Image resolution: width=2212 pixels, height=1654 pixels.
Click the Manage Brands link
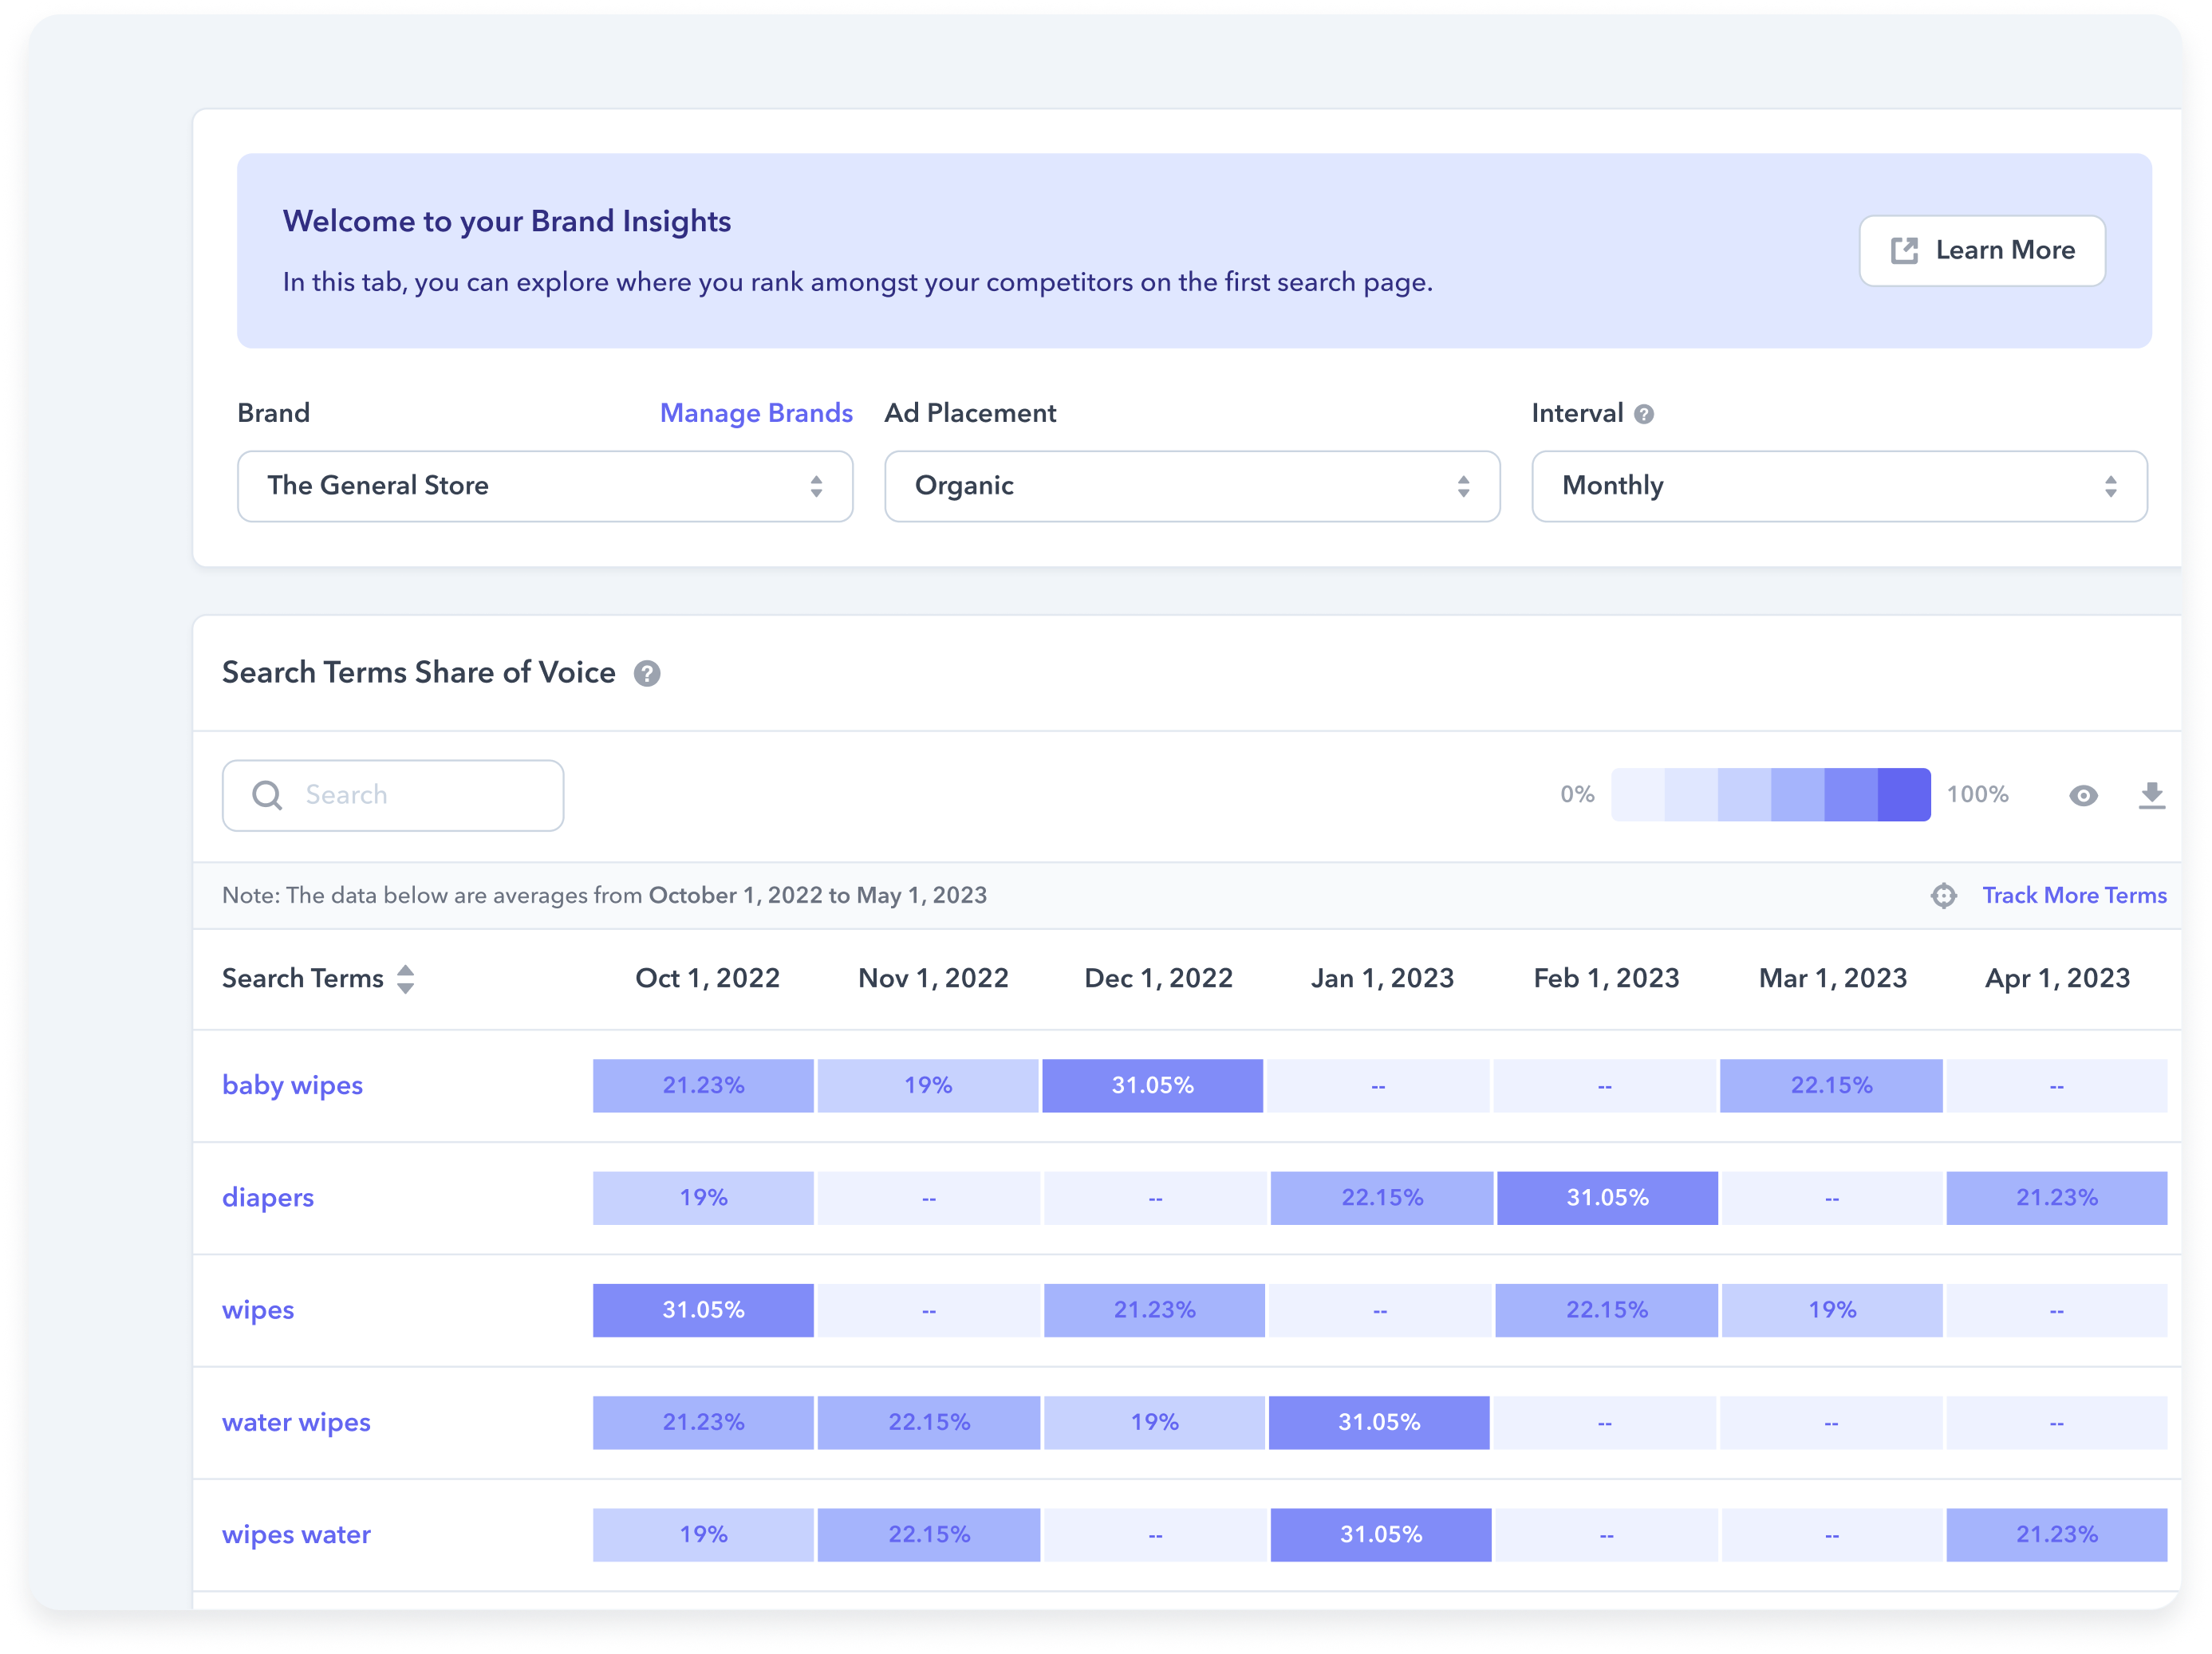click(756, 413)
